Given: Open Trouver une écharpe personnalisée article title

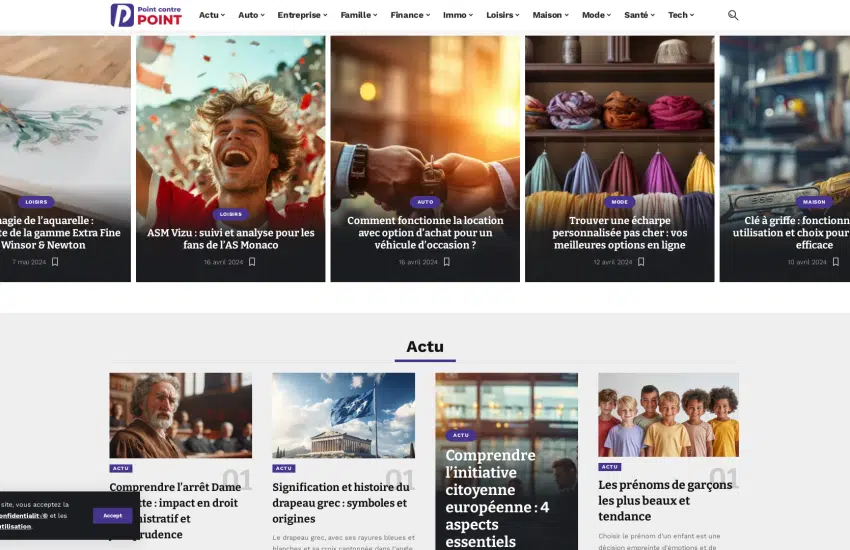Looking at the screenshot, I should (620, 232).
